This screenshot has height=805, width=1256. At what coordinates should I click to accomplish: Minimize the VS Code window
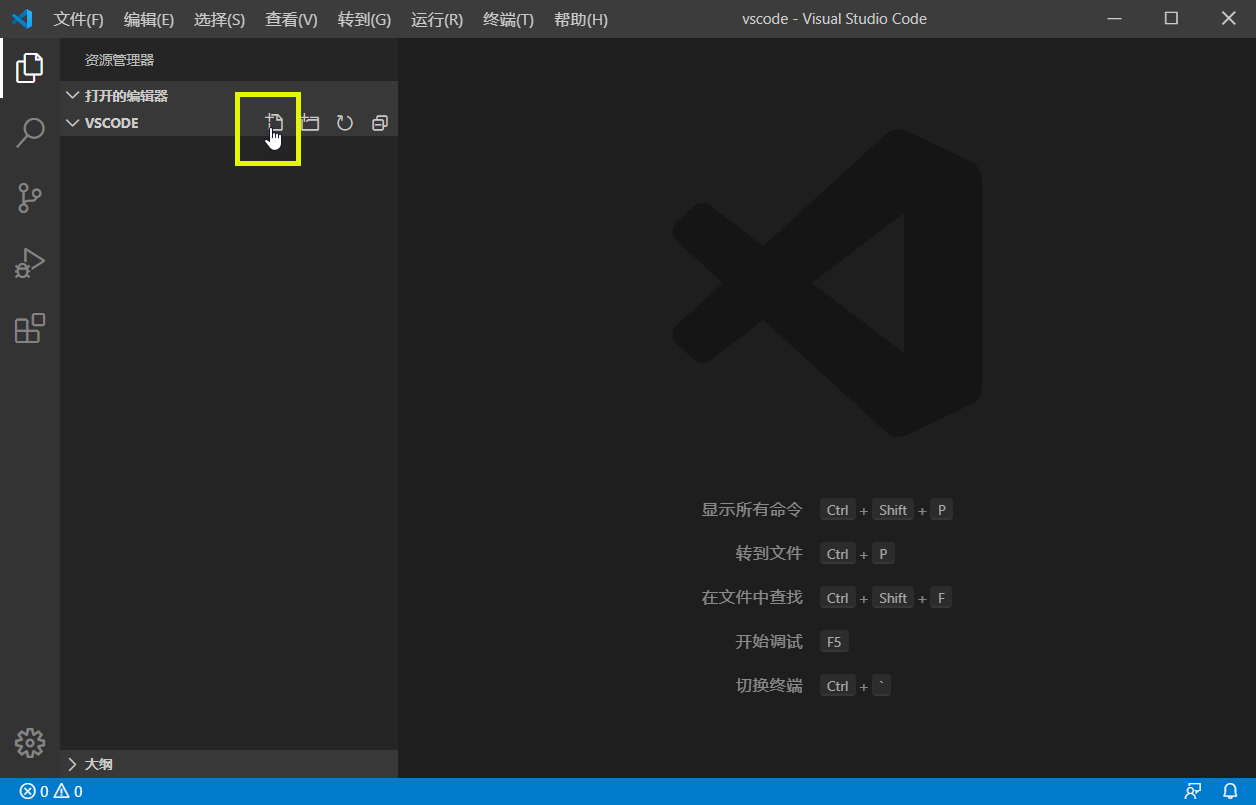(x=1114, y=19)
